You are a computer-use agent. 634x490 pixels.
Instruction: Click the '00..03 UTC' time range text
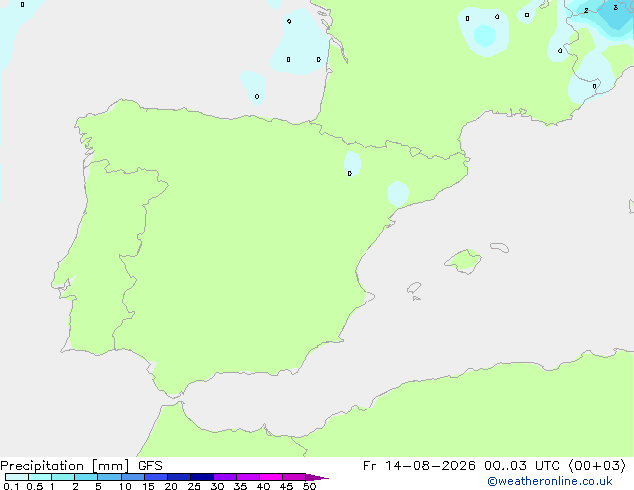(520, 466)
